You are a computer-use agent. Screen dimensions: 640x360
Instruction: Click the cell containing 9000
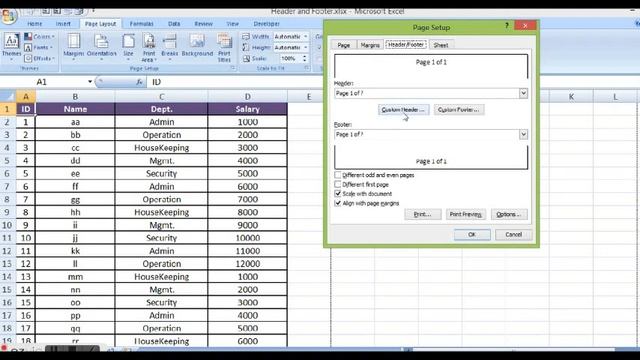(x=248, y=225)
